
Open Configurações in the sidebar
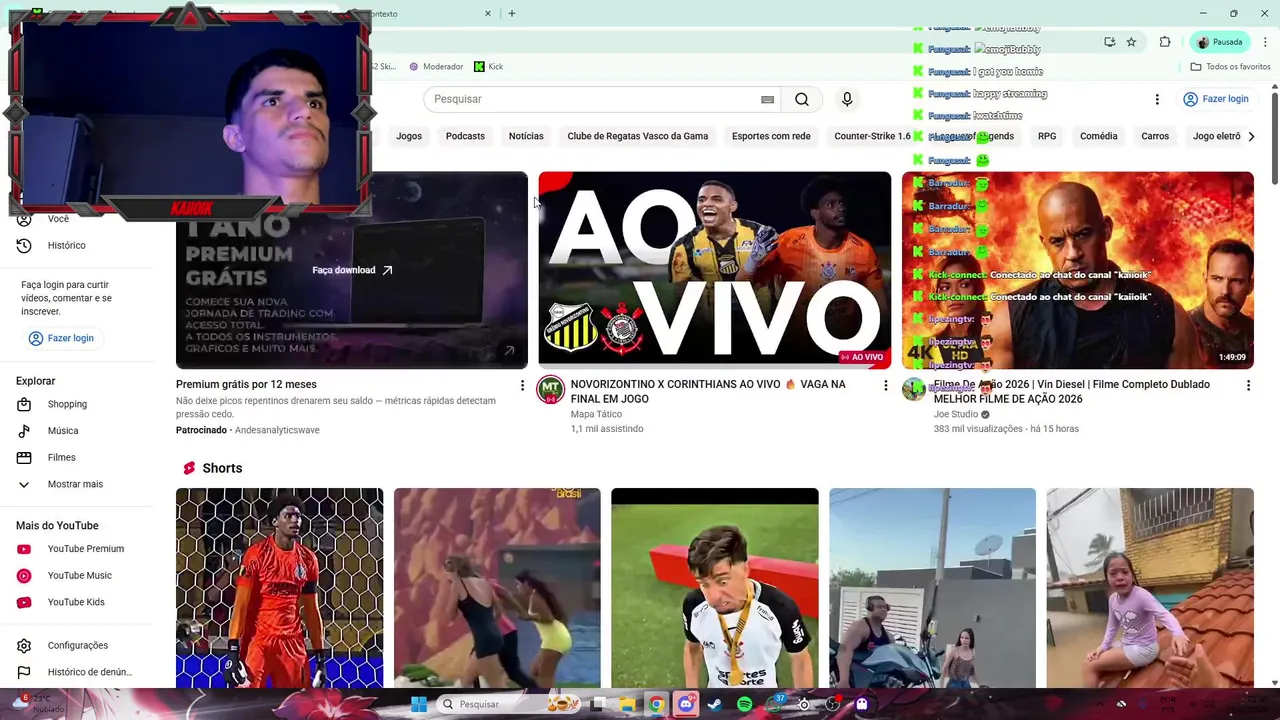click(x=77, y=646)
